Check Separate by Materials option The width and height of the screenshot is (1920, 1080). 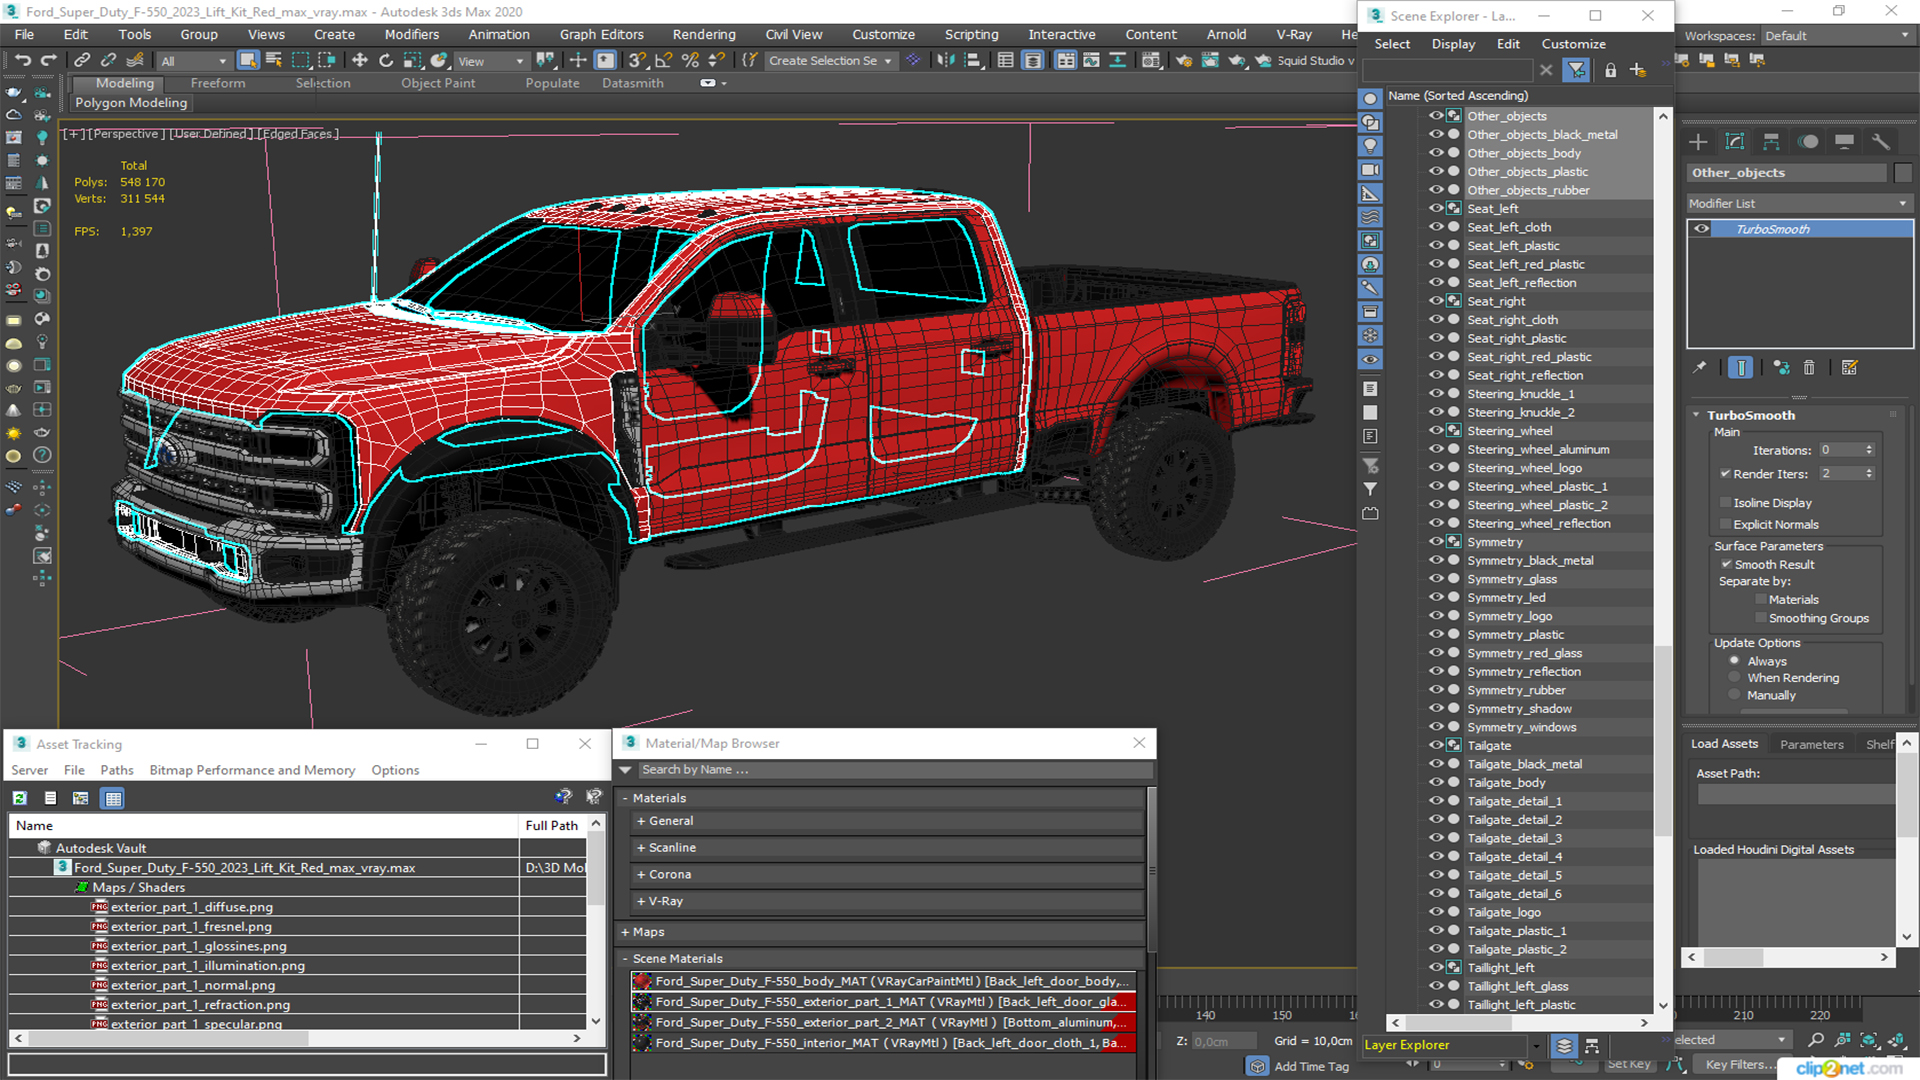1761,600
